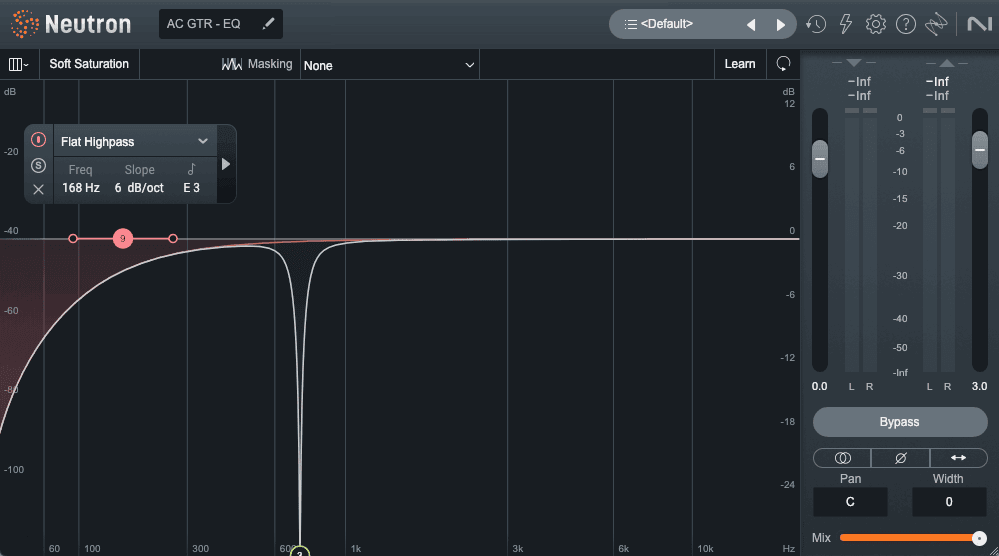Viewport: 999px width, 556px height.
Task: Click the Learn button
Action: coord(740,64)
